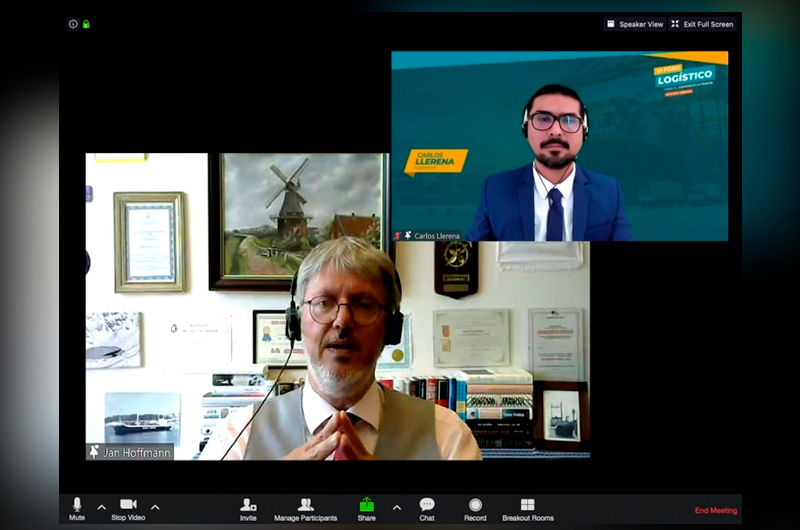Expand audio options arrow next to Mute

(101, 507)
